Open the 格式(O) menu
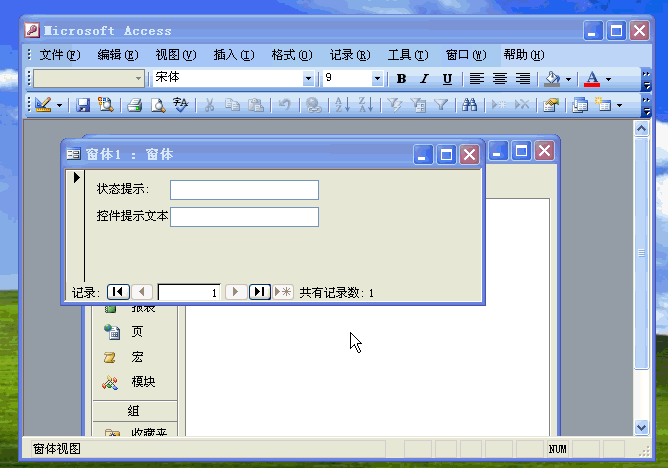 pyautogui.click(x=292, y=55)
